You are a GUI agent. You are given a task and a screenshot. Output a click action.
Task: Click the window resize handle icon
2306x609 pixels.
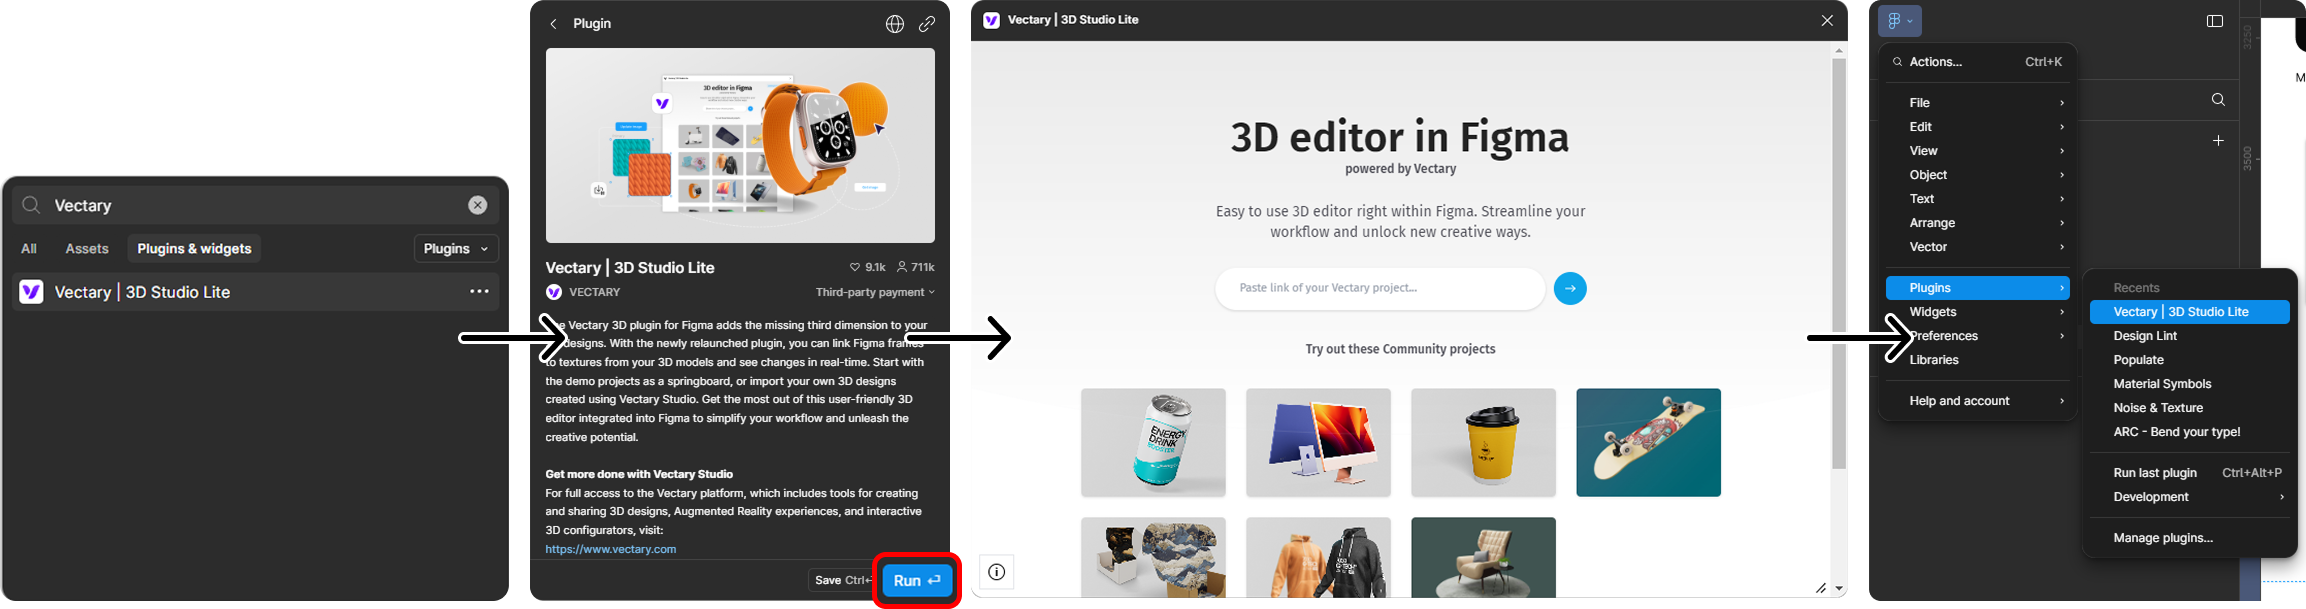1821,588
